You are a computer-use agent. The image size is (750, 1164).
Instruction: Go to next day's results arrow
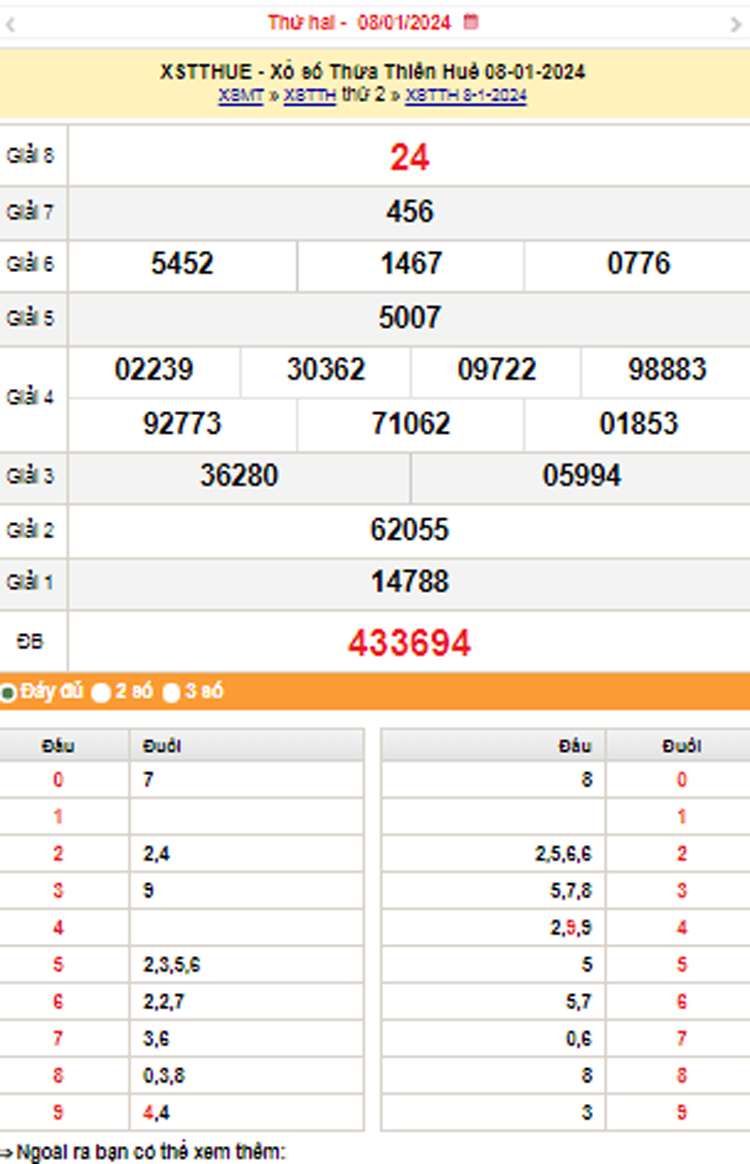[x=735, y=24]
